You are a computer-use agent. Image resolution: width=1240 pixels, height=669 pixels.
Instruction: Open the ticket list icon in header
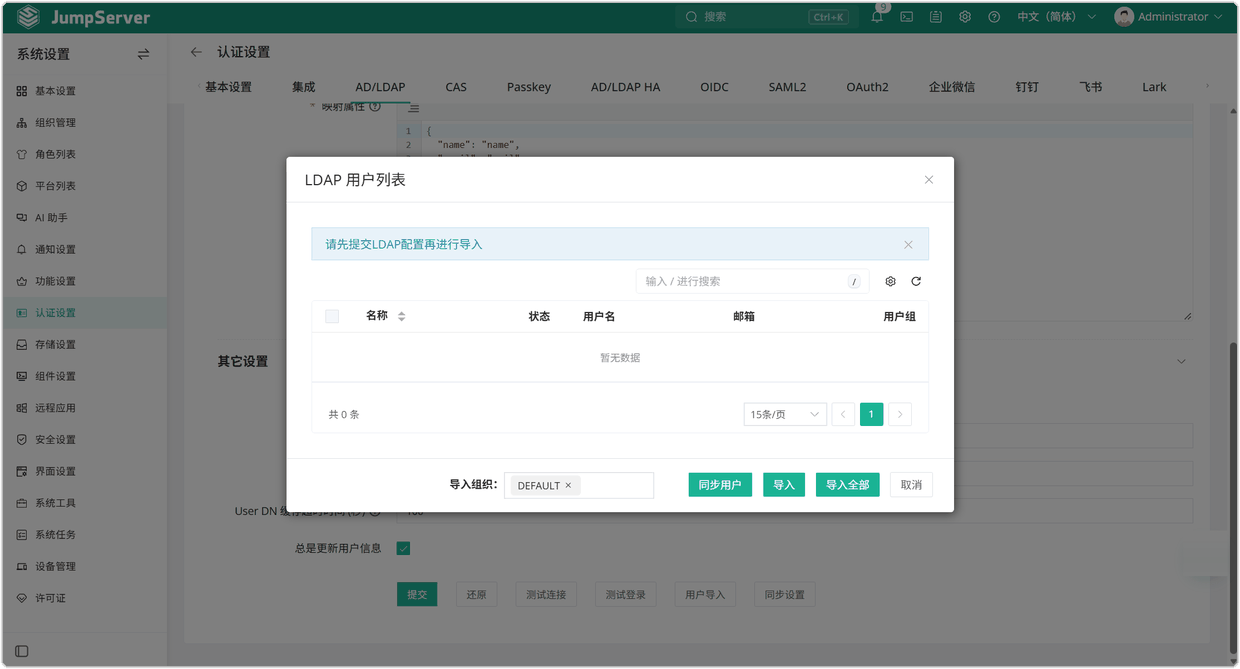[x=935, y=17]
